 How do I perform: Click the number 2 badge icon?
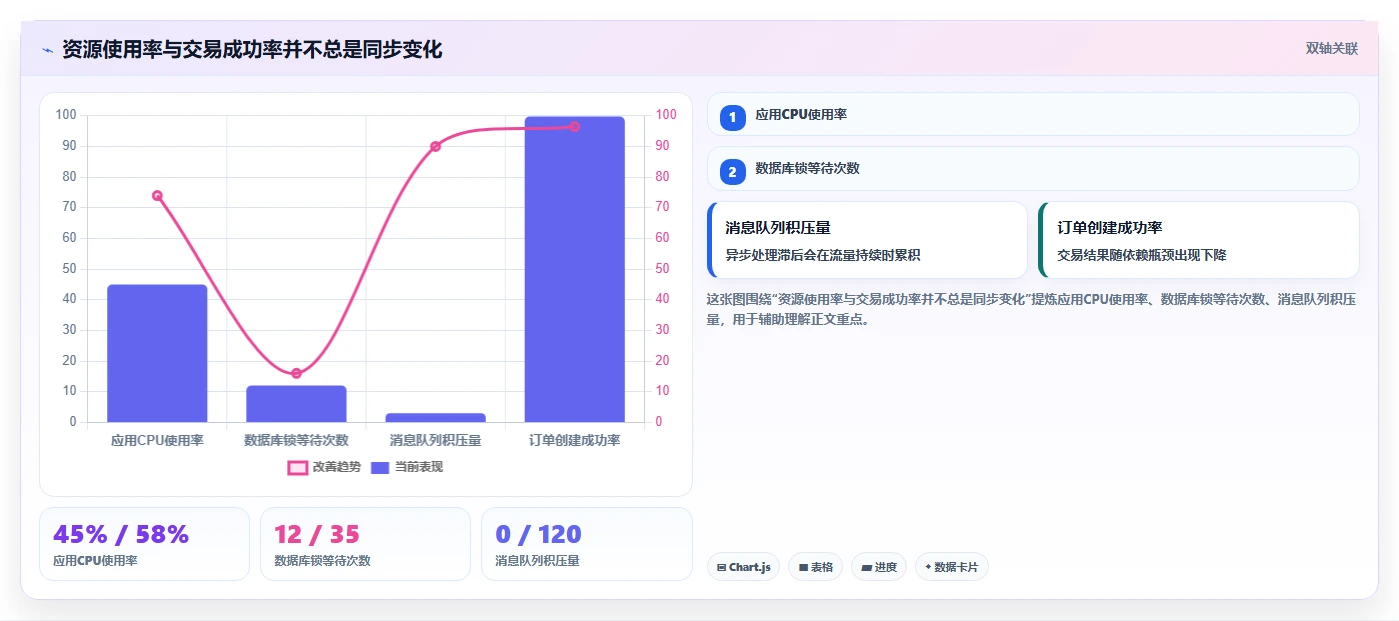click(732, 172)
